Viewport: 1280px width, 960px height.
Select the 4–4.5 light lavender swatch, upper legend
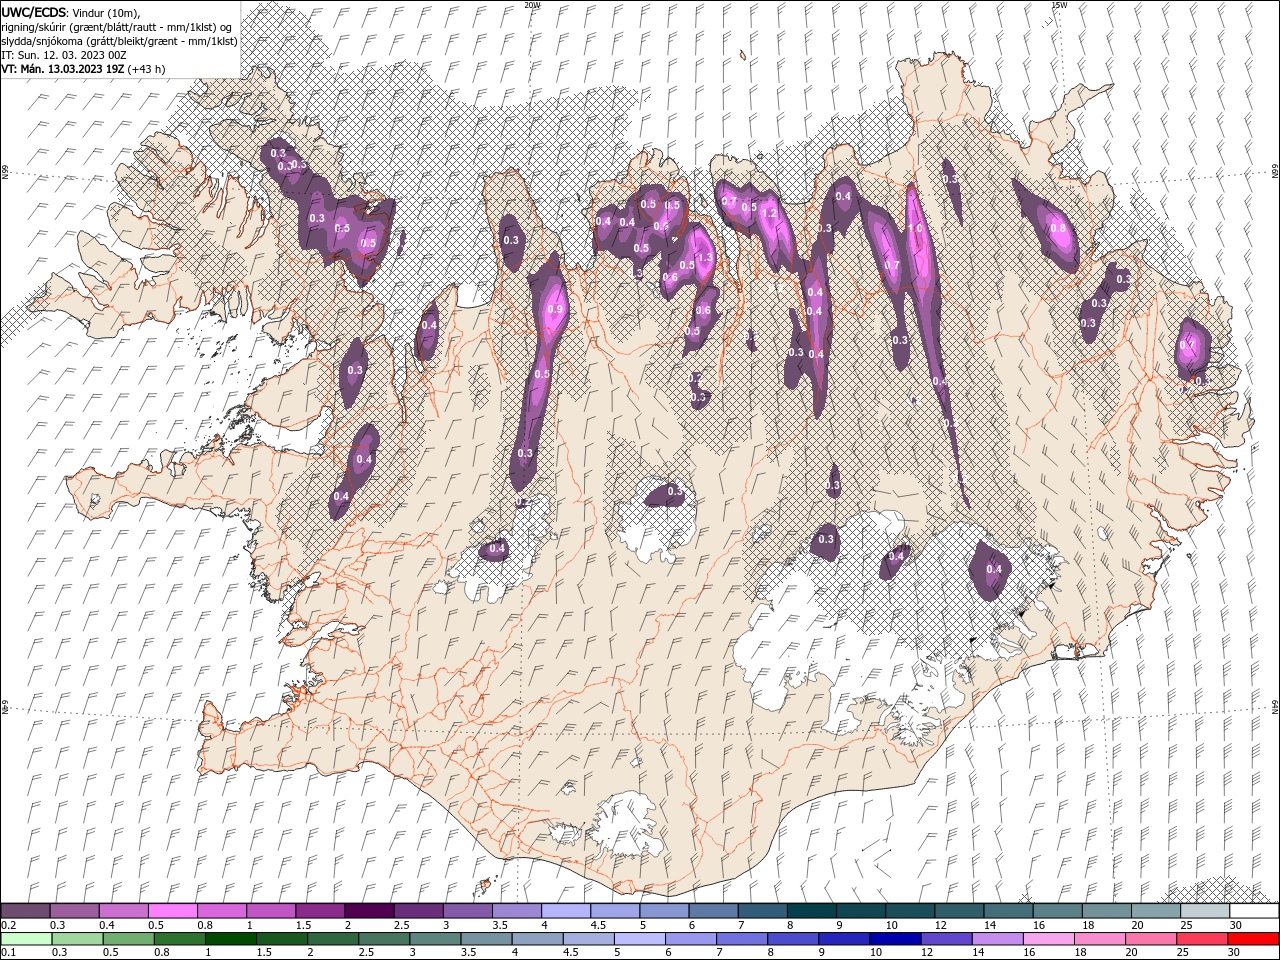(x=565, y=911)
